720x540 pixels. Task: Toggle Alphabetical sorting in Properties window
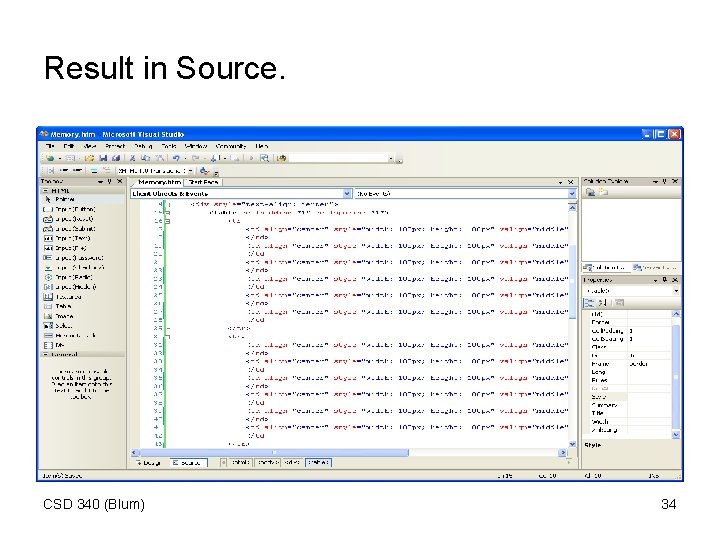pos(602,303)
